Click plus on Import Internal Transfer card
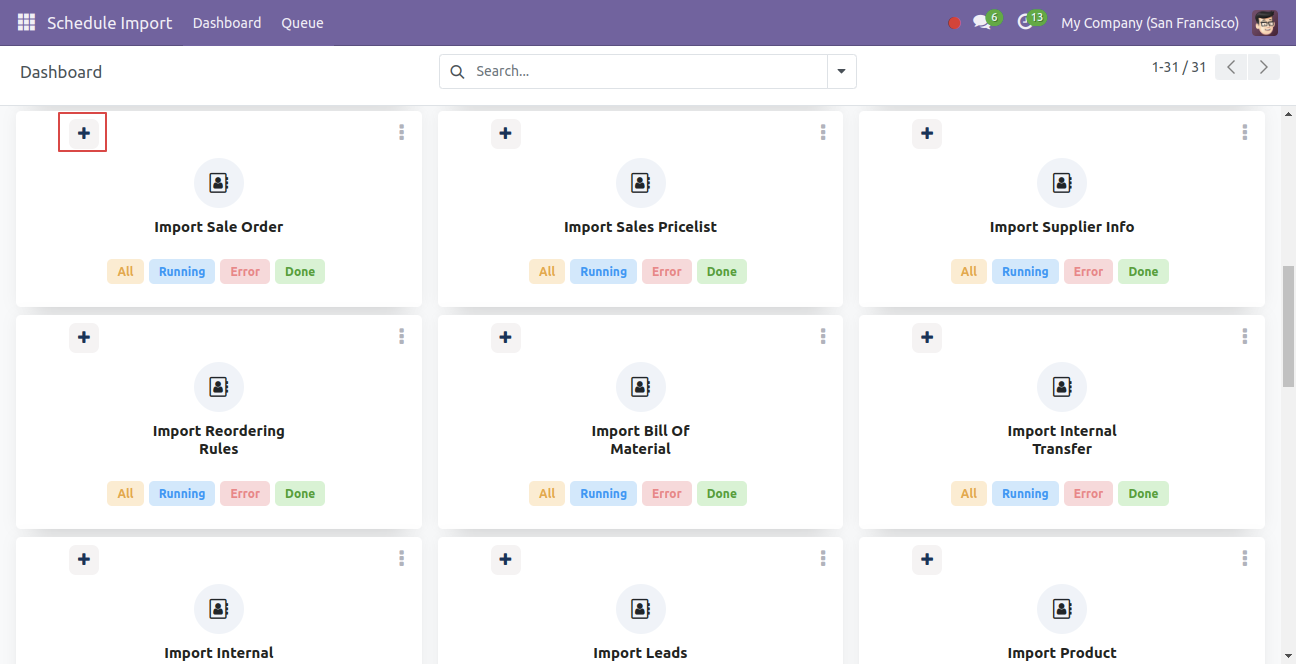The height and width of the screenshot is (664, 1296). [927, 337]
